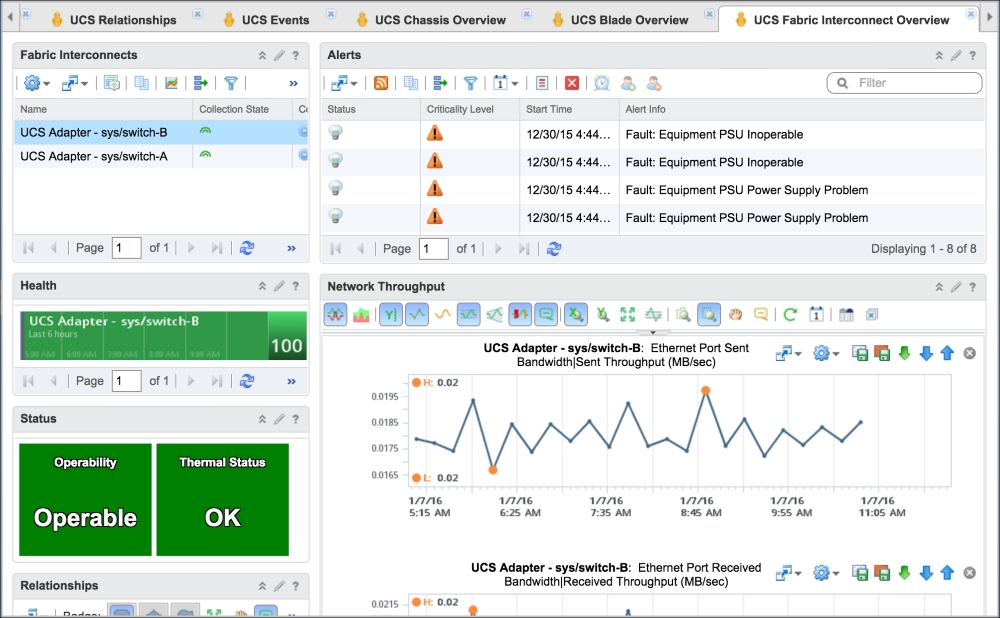Close the Ethernet Port Sent Bandwidth chart
Screen dimensions: 1000x618
969,353
